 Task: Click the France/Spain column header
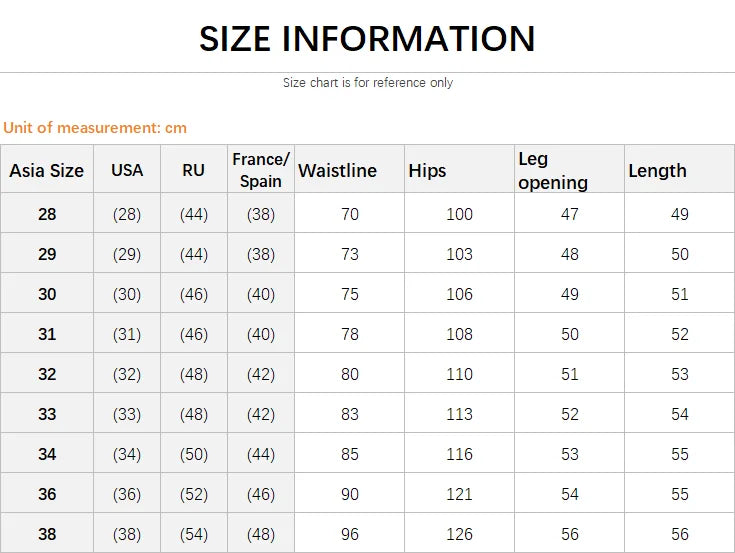261,170
